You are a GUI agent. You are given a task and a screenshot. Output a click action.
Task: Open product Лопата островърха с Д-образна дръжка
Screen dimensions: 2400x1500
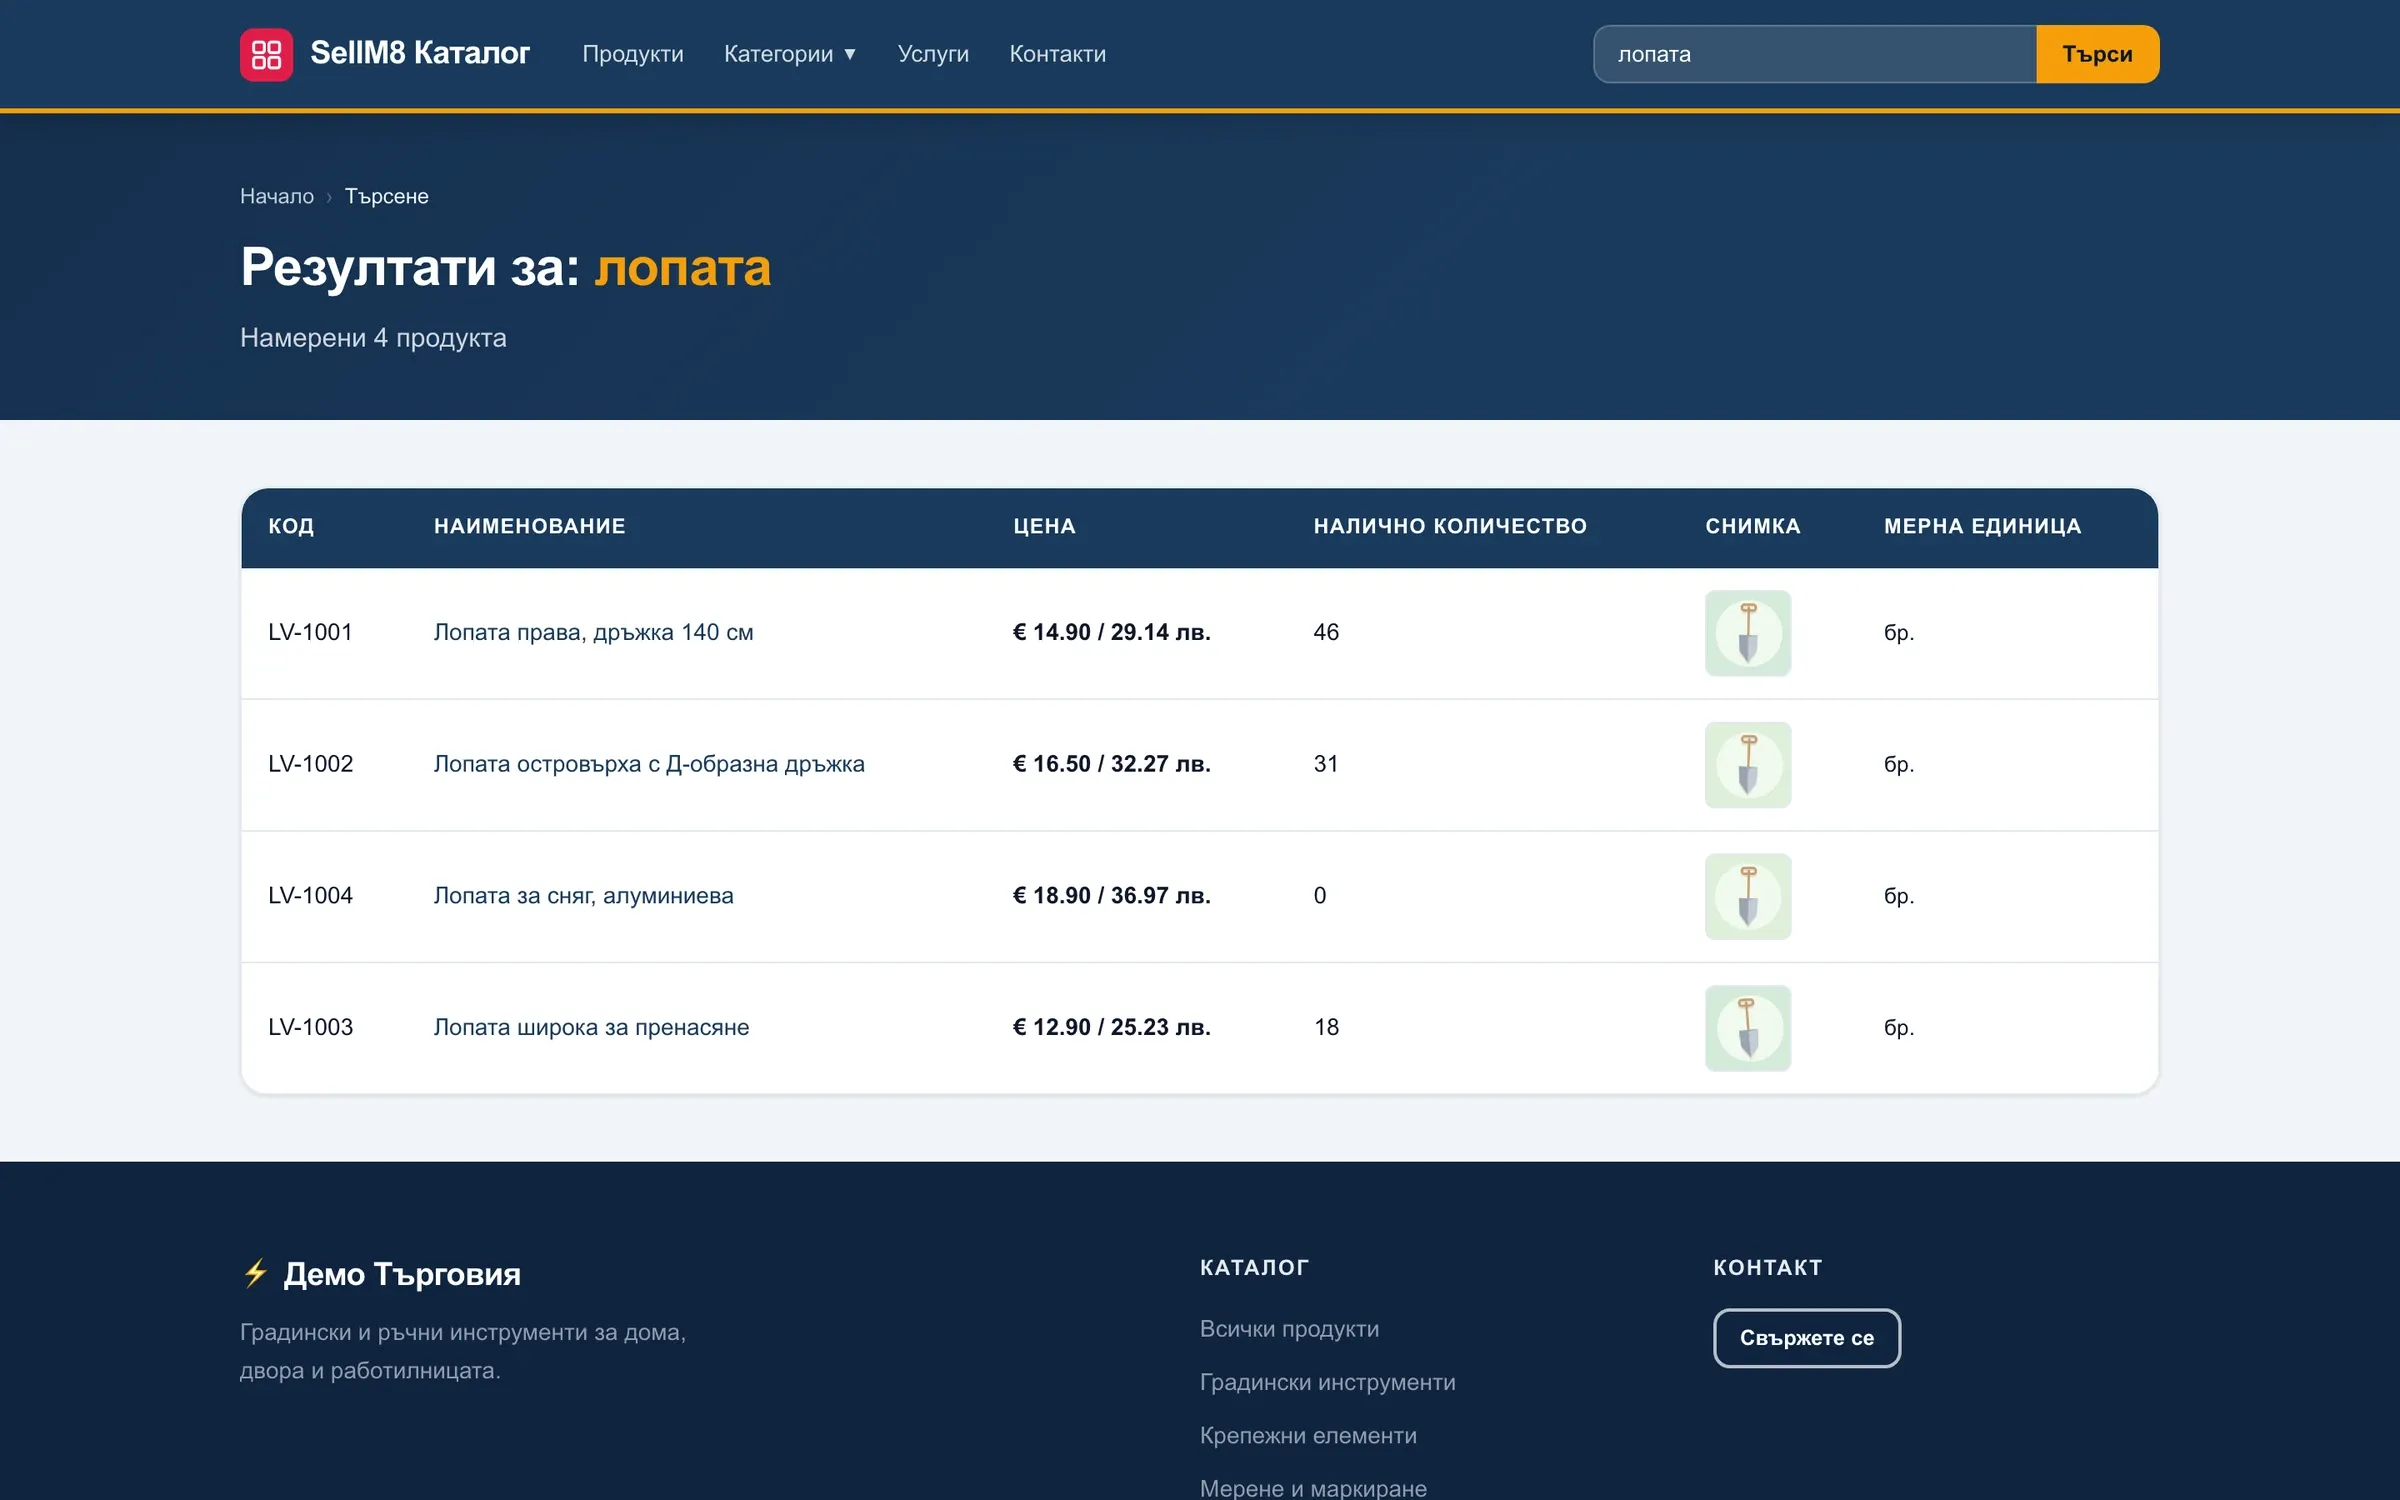(x=649, y=764)
